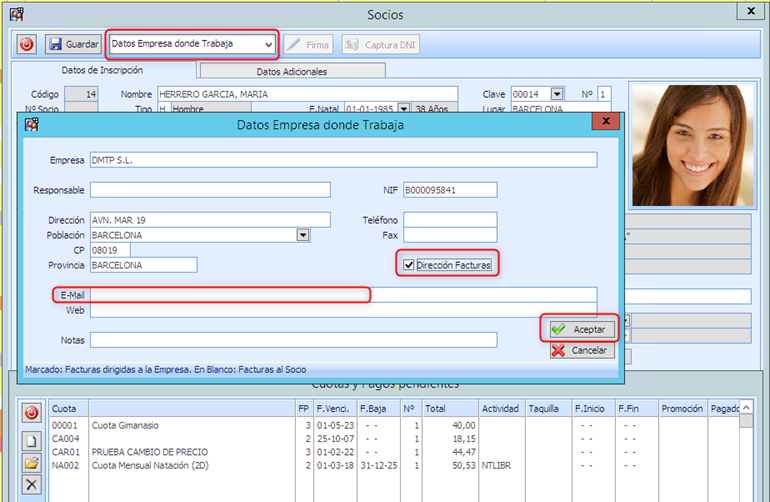Click the red power icon in top toolbar
Viewport: 770px width, 502px height.
click(26, 44)
